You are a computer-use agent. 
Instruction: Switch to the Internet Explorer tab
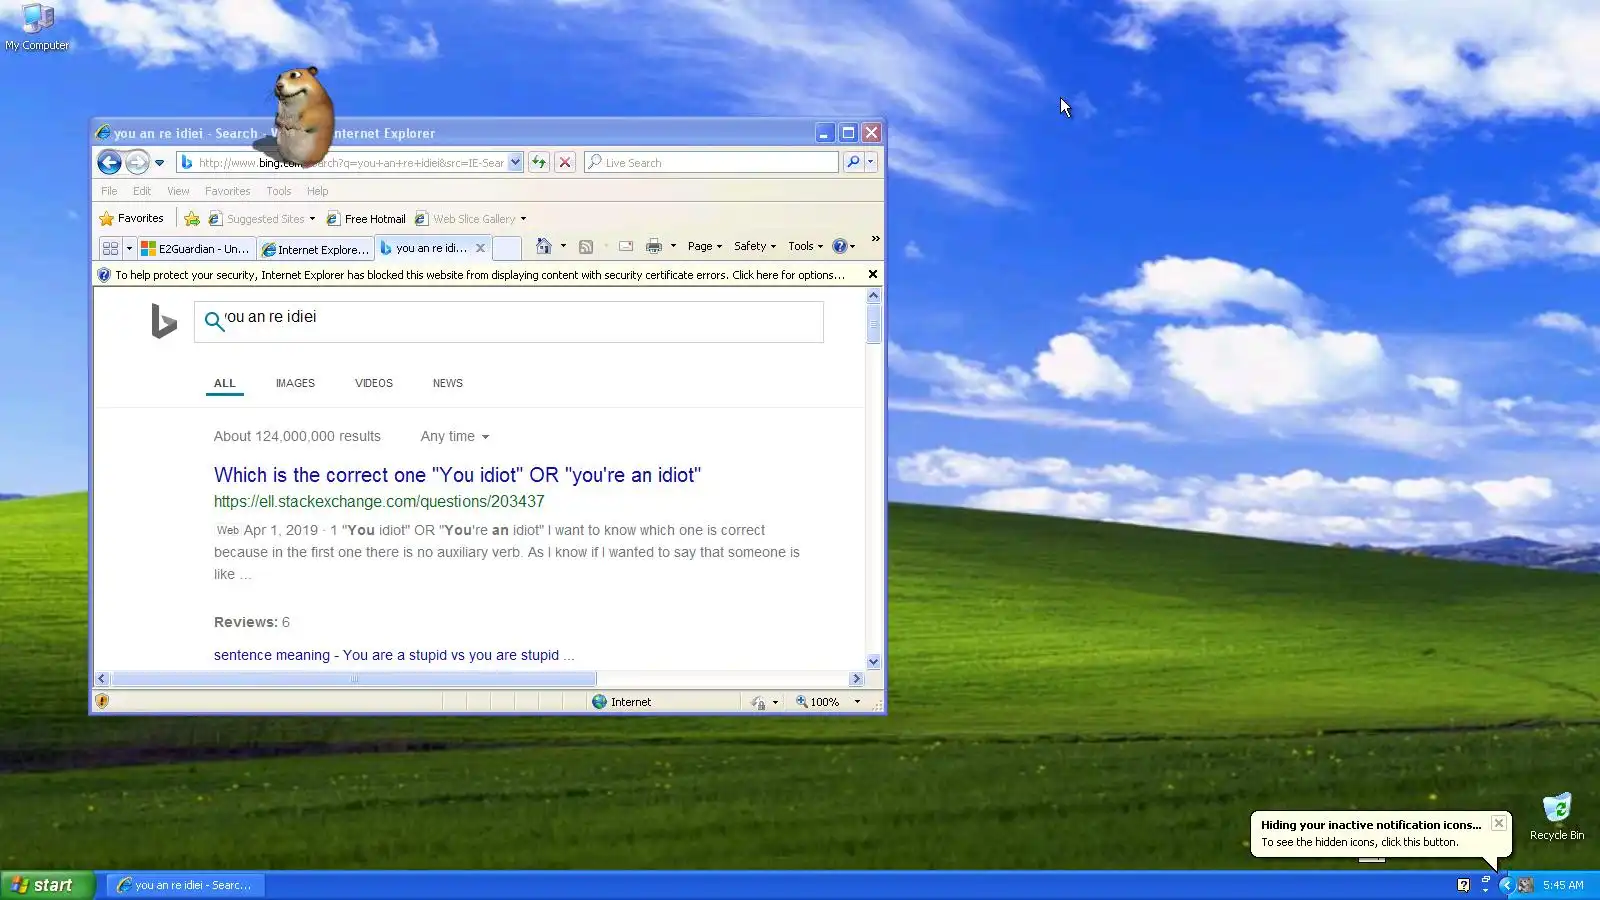tap(315, 249)
